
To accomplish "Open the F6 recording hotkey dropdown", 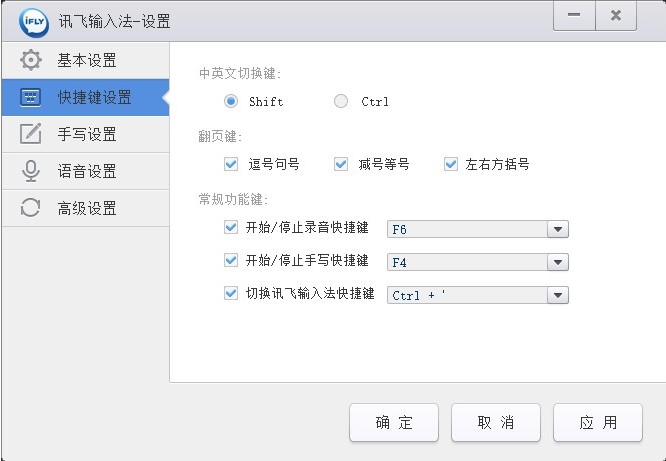I will coord(558,229).
